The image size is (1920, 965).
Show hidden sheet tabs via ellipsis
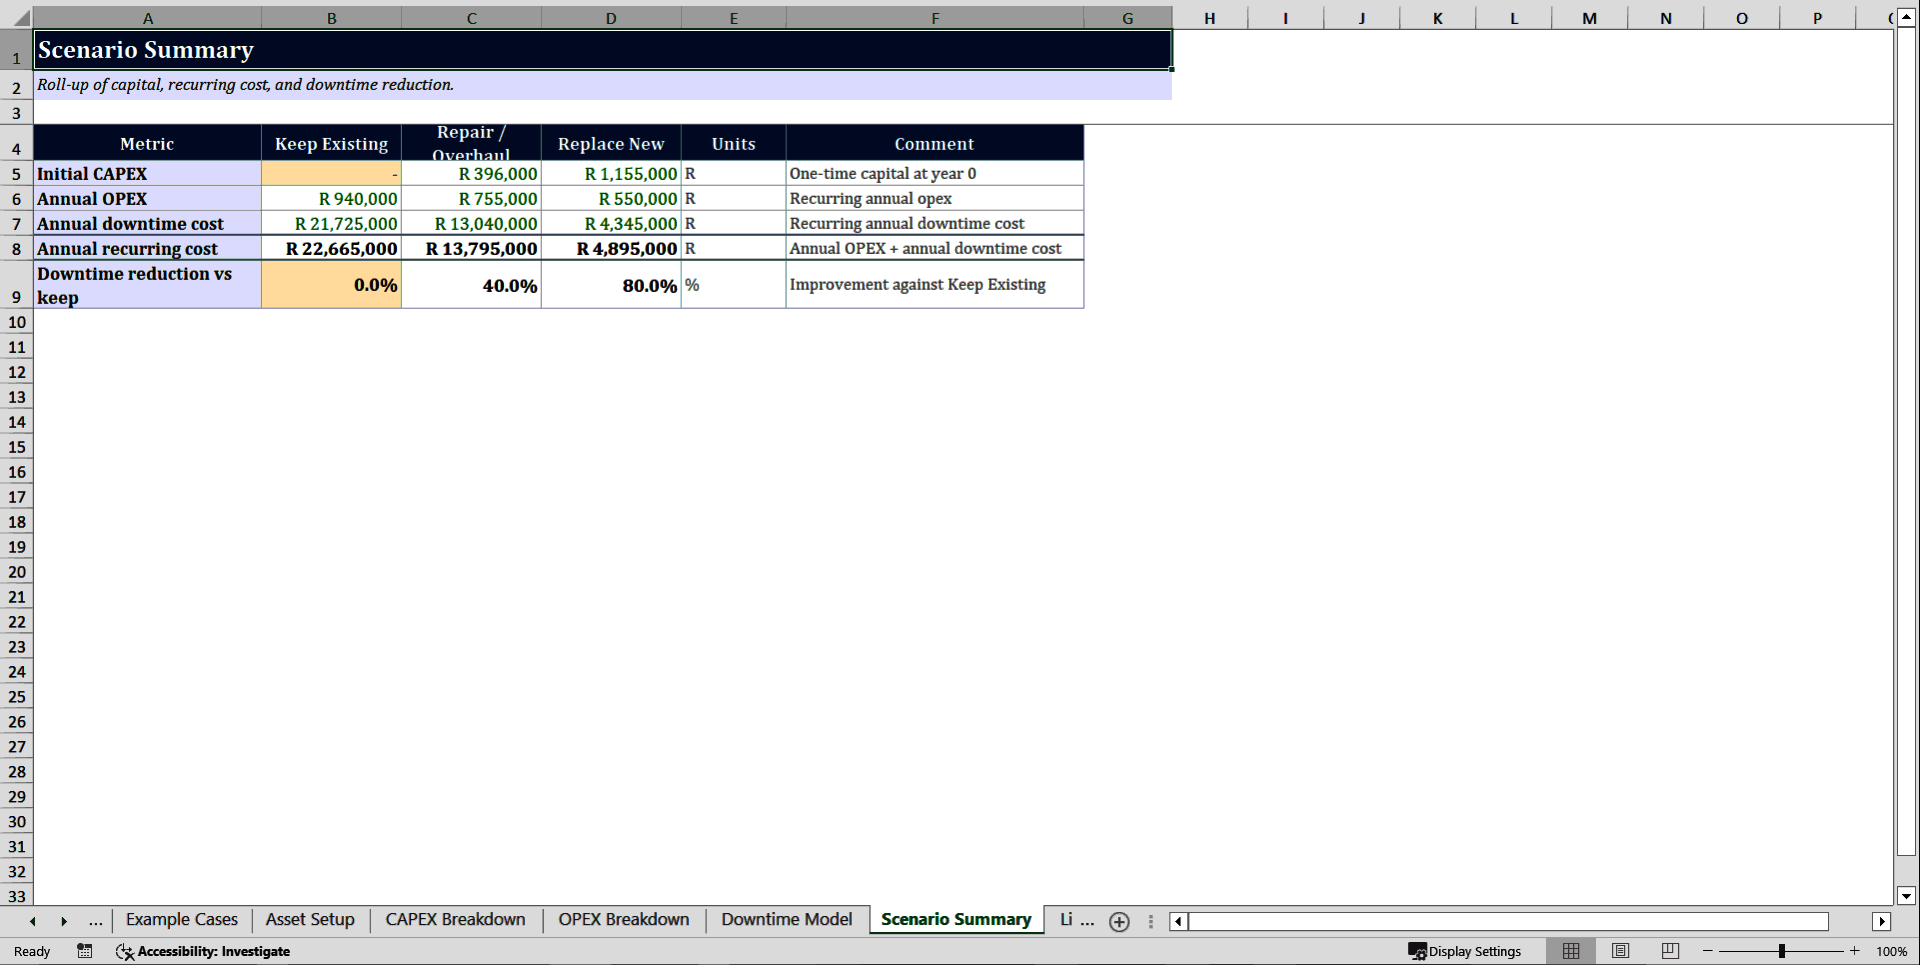95,921
